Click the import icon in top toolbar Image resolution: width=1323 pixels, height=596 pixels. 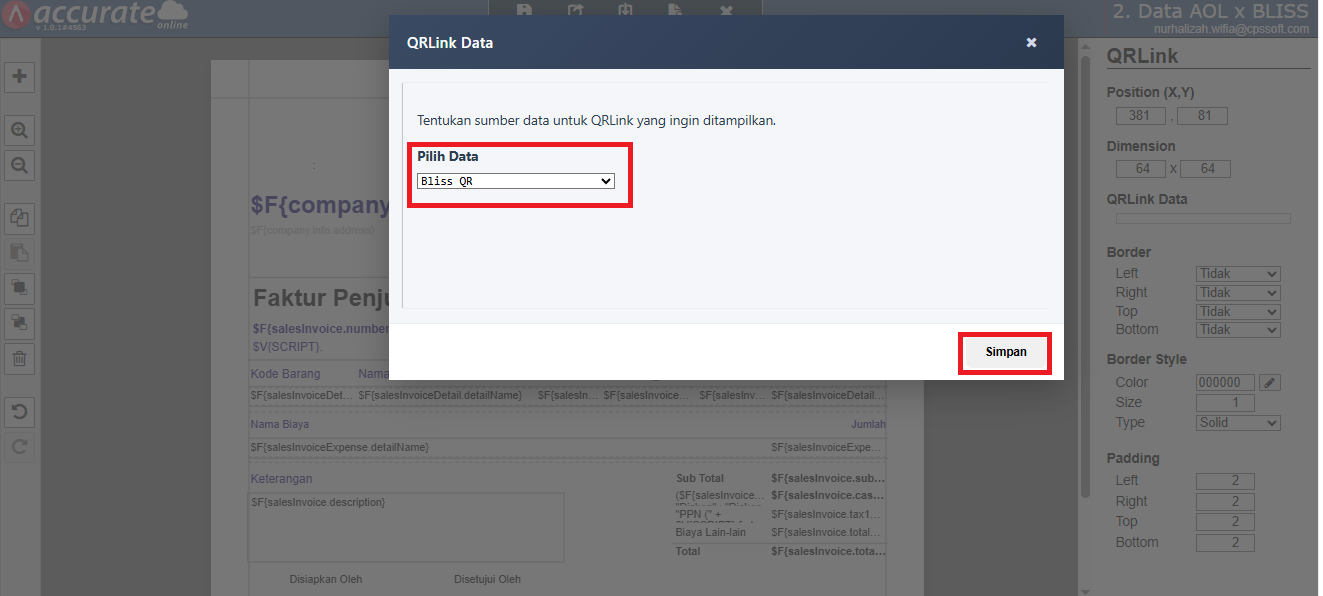(x=625, y=10)
